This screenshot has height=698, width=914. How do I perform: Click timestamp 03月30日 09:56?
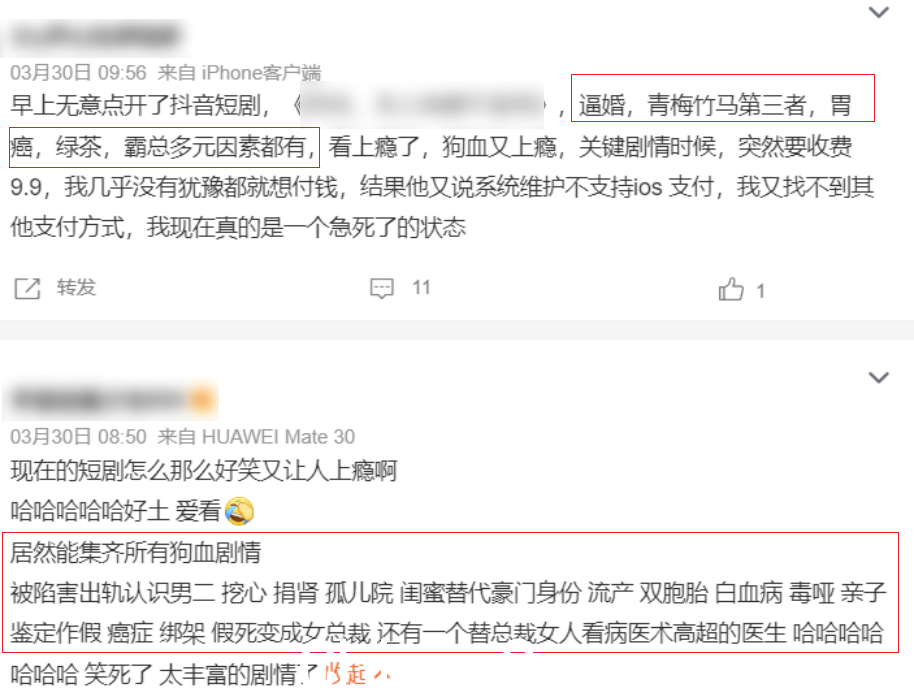(79, 73)
